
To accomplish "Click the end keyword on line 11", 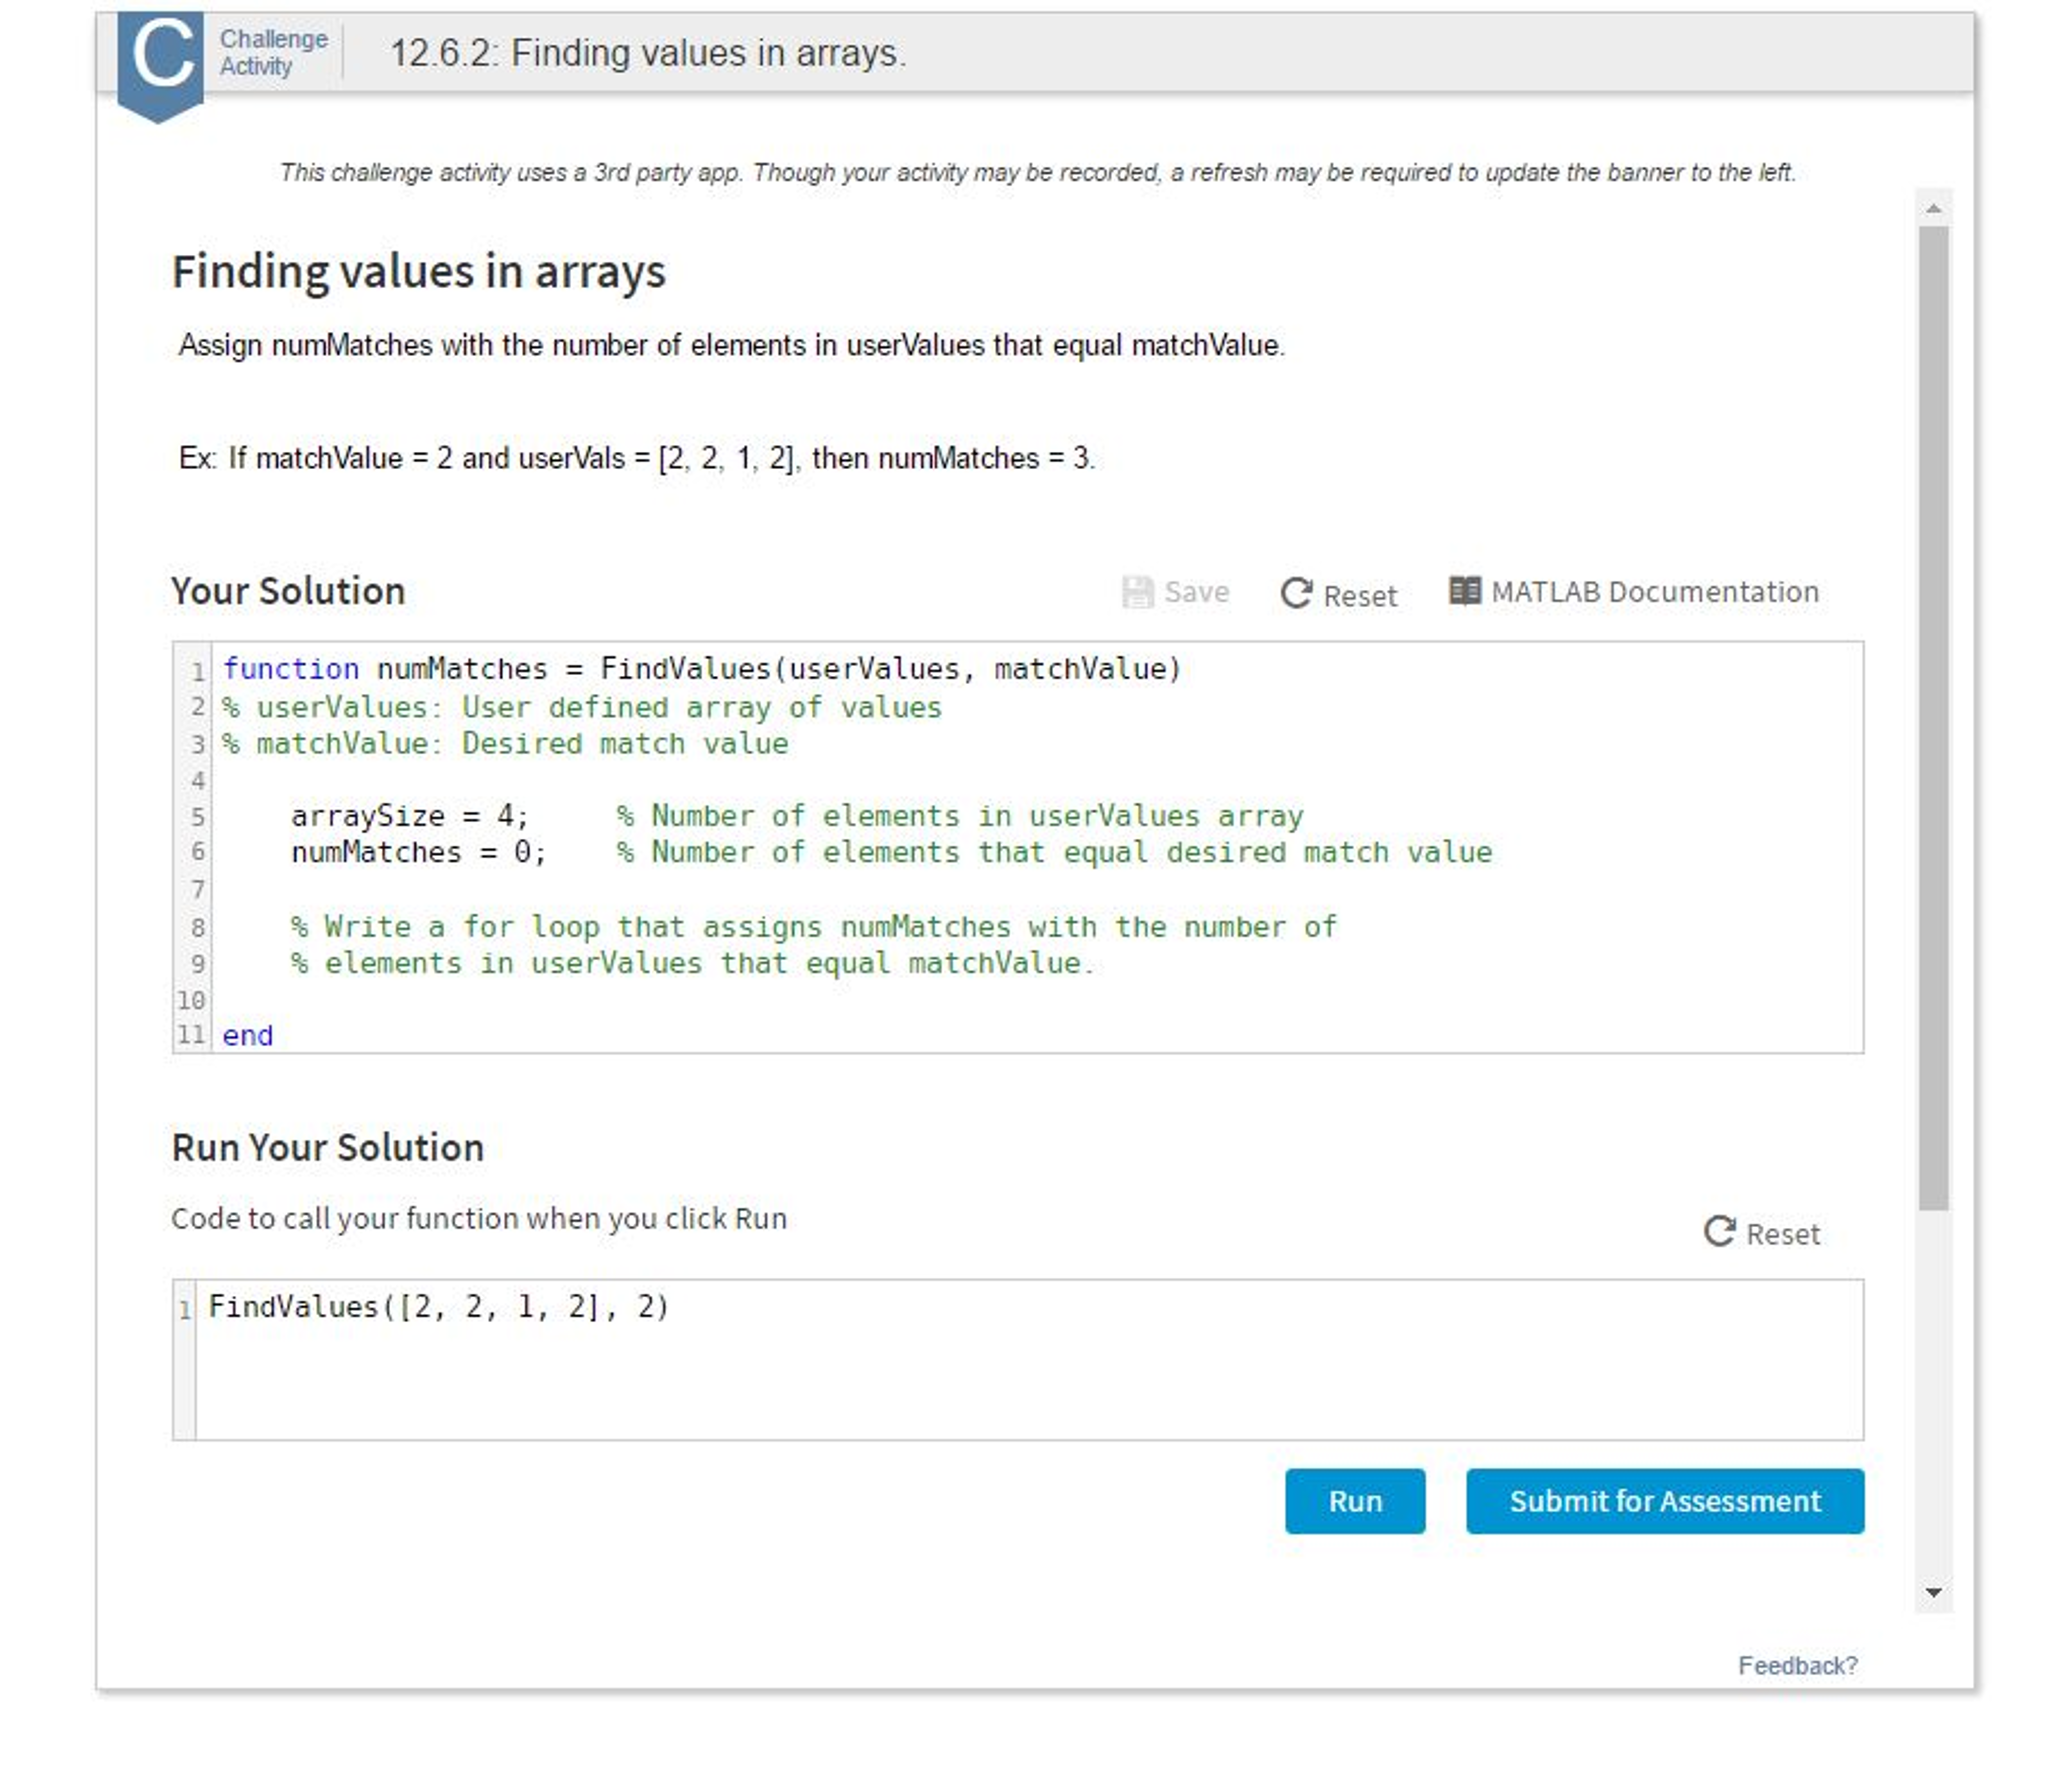I will coord(247,1035).
